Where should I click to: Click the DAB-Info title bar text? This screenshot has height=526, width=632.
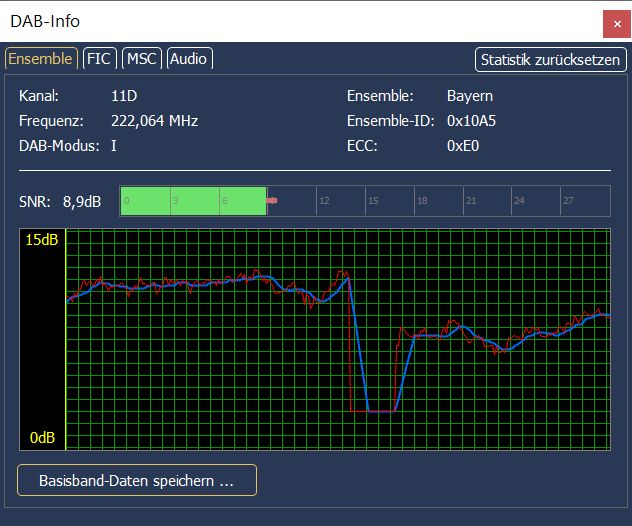[x=45, y=21]
